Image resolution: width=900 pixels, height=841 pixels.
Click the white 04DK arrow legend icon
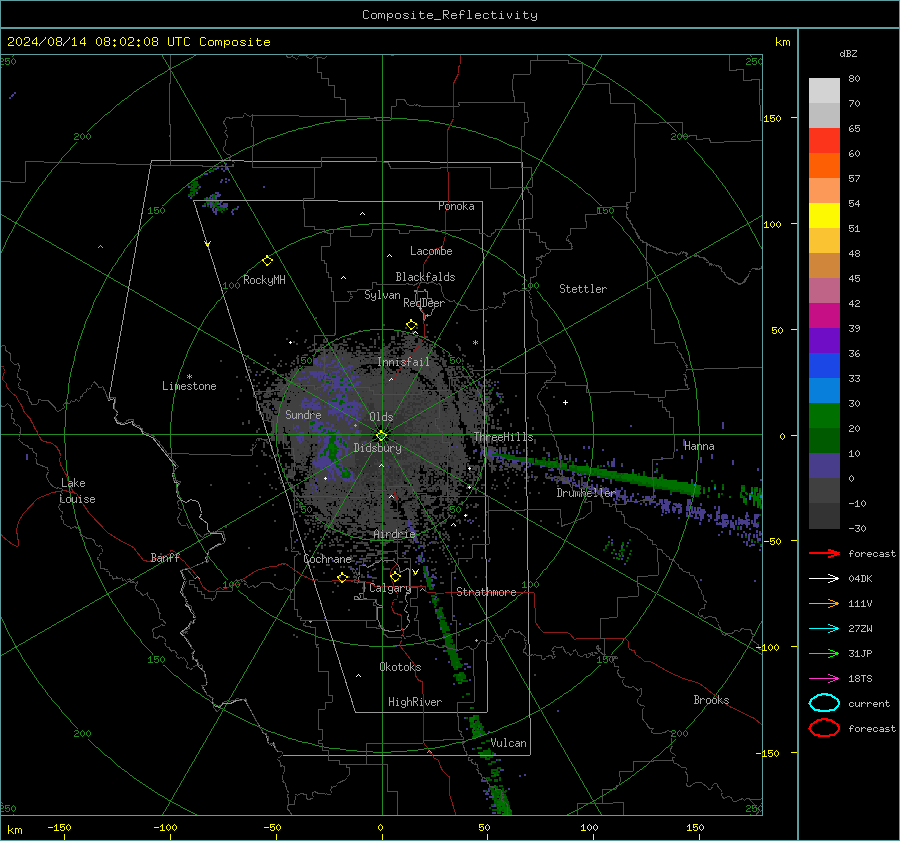(824, 579)
